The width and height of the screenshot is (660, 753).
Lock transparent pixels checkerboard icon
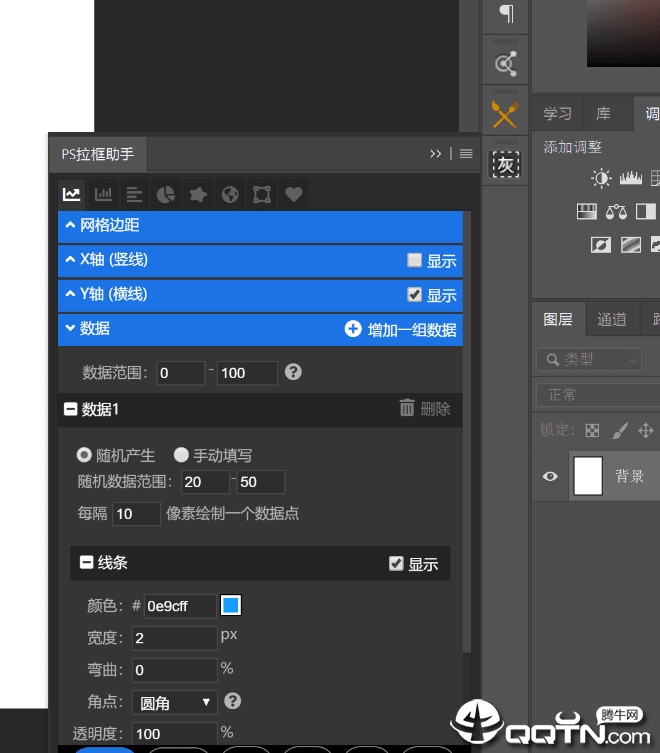pyautogui.click(x=592, y=430)
